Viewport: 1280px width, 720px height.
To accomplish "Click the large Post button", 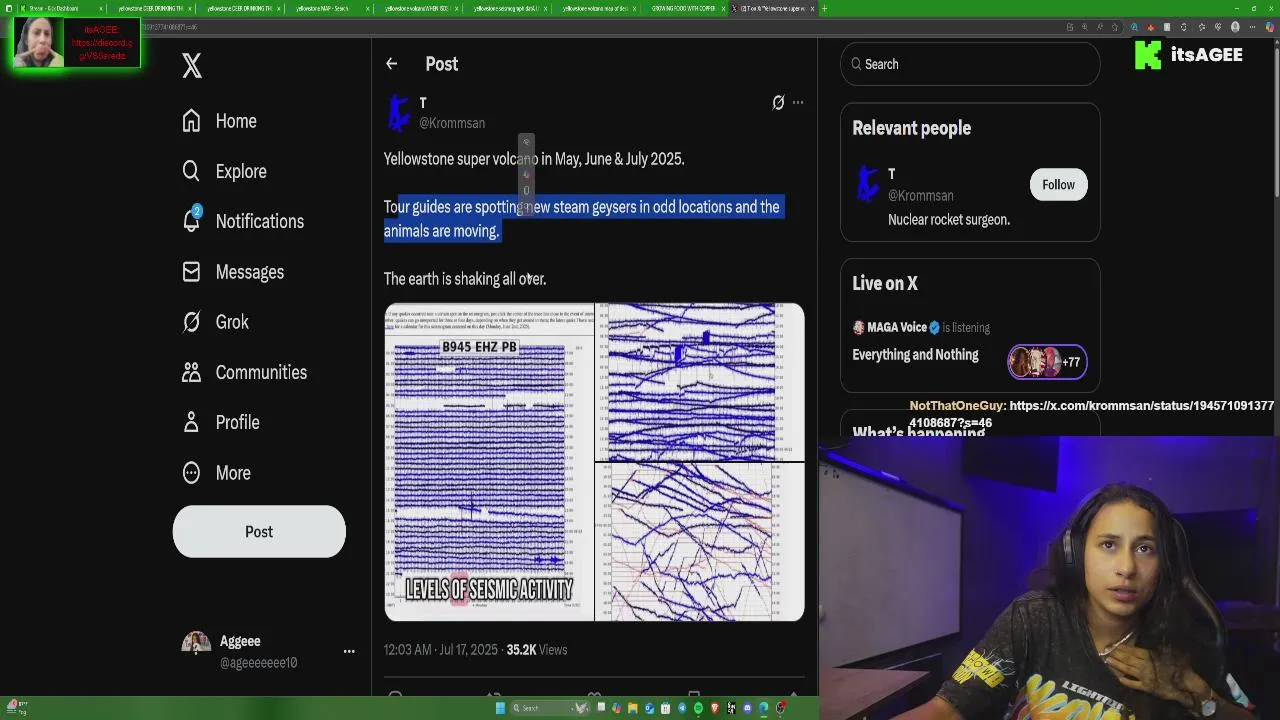I will coord(259,531).
